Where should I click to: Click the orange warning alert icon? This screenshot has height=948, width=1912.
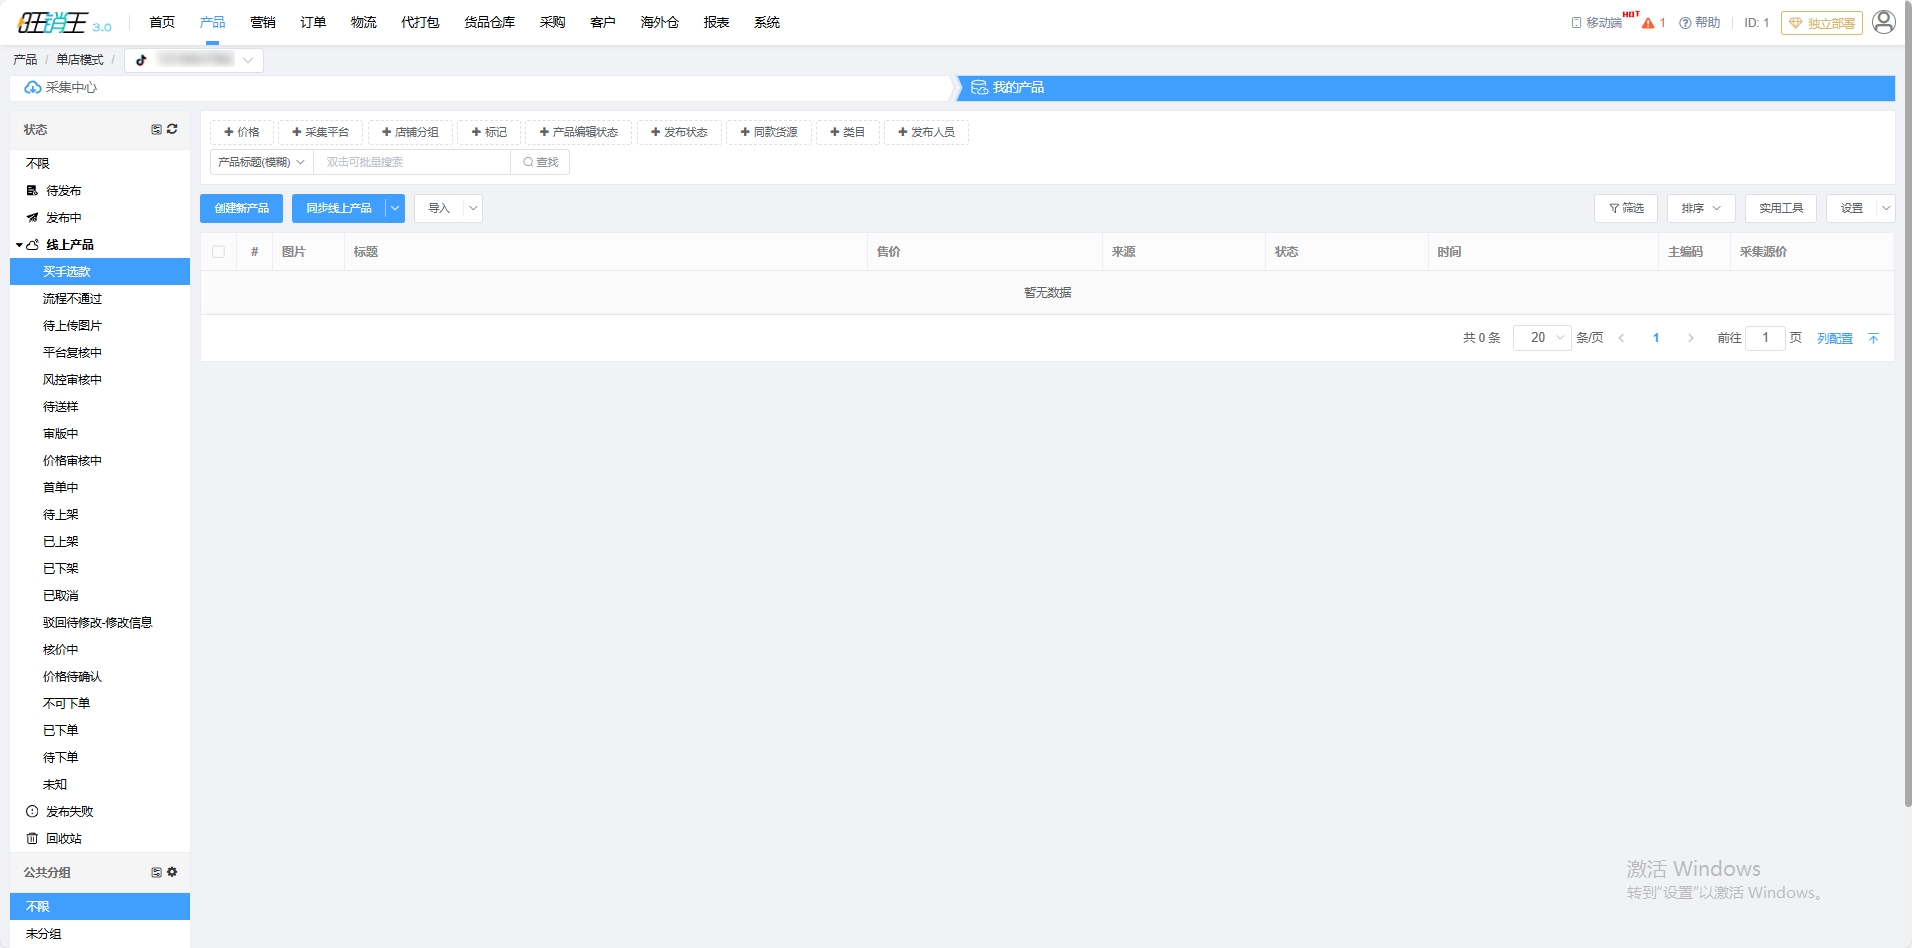pyautogui.click(x=1648, y=23)
